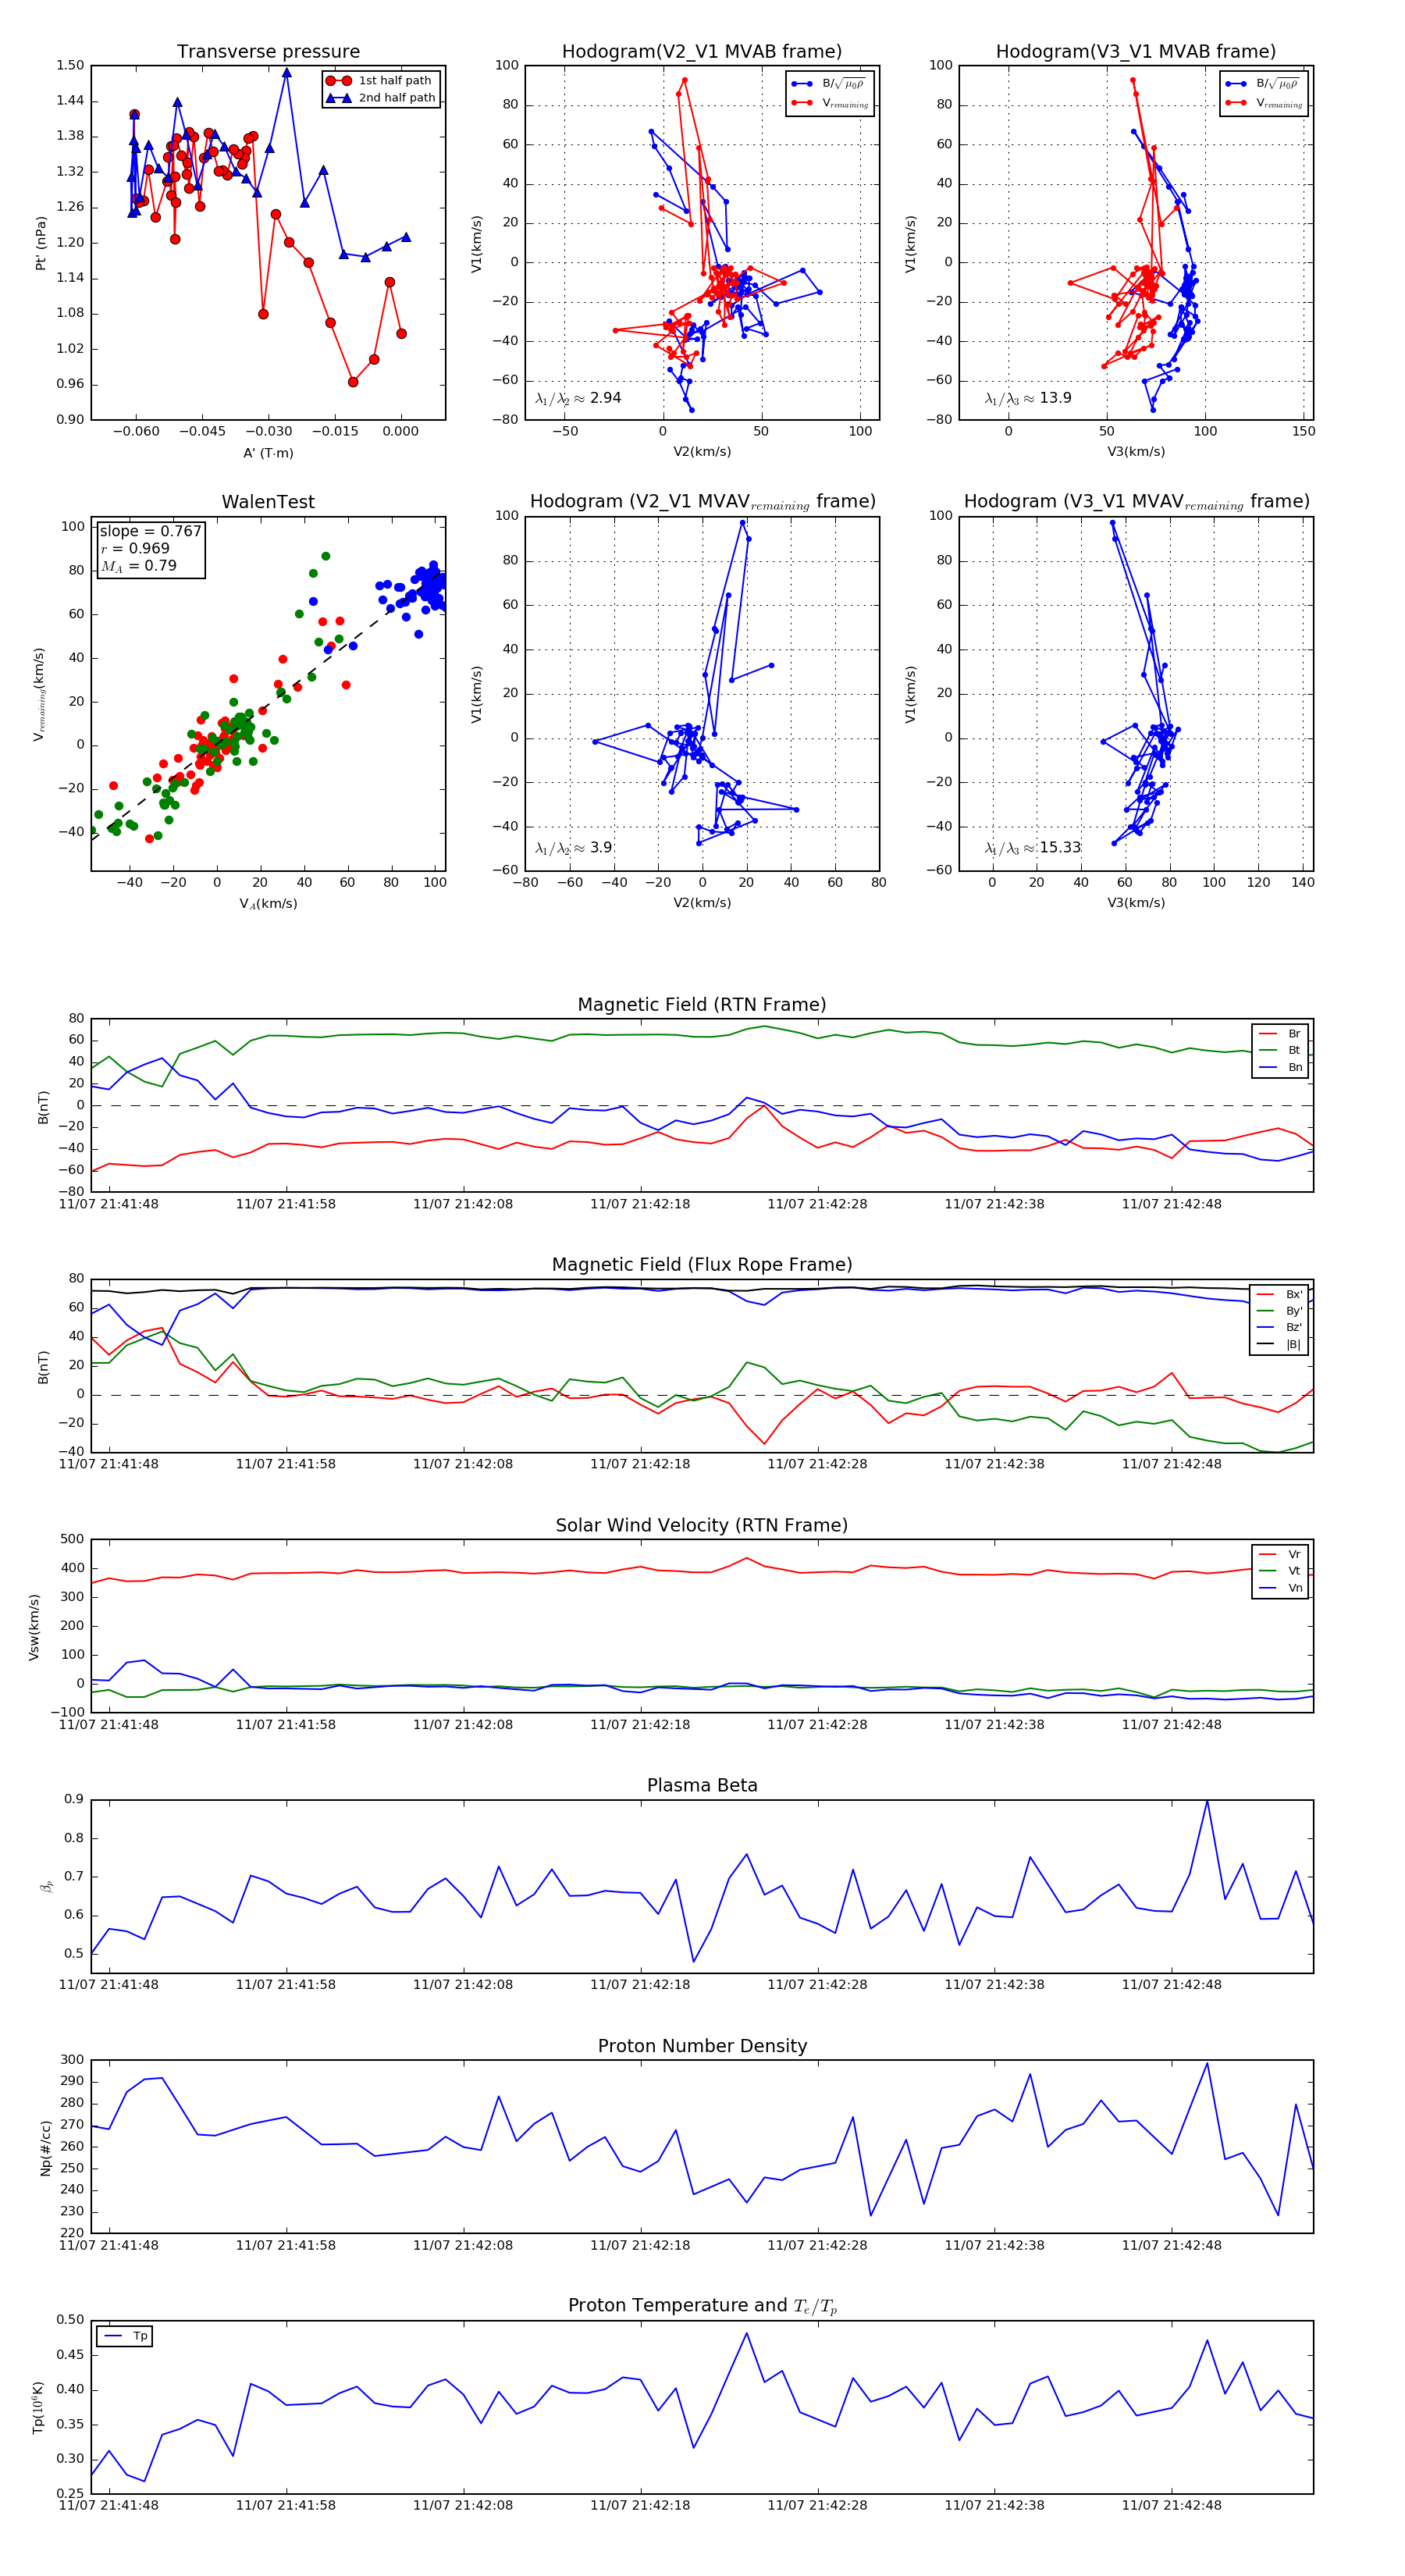Viewport: 1405px width, 2576px height.
Task: Select the "By'" legend entry
Action: pyautogui.click(x=1280, y=1311)
